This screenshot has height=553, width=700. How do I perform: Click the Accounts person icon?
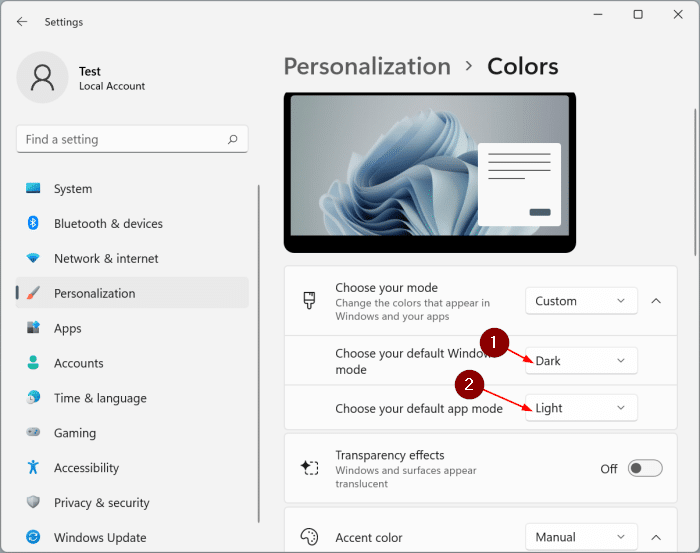point(33,362)
